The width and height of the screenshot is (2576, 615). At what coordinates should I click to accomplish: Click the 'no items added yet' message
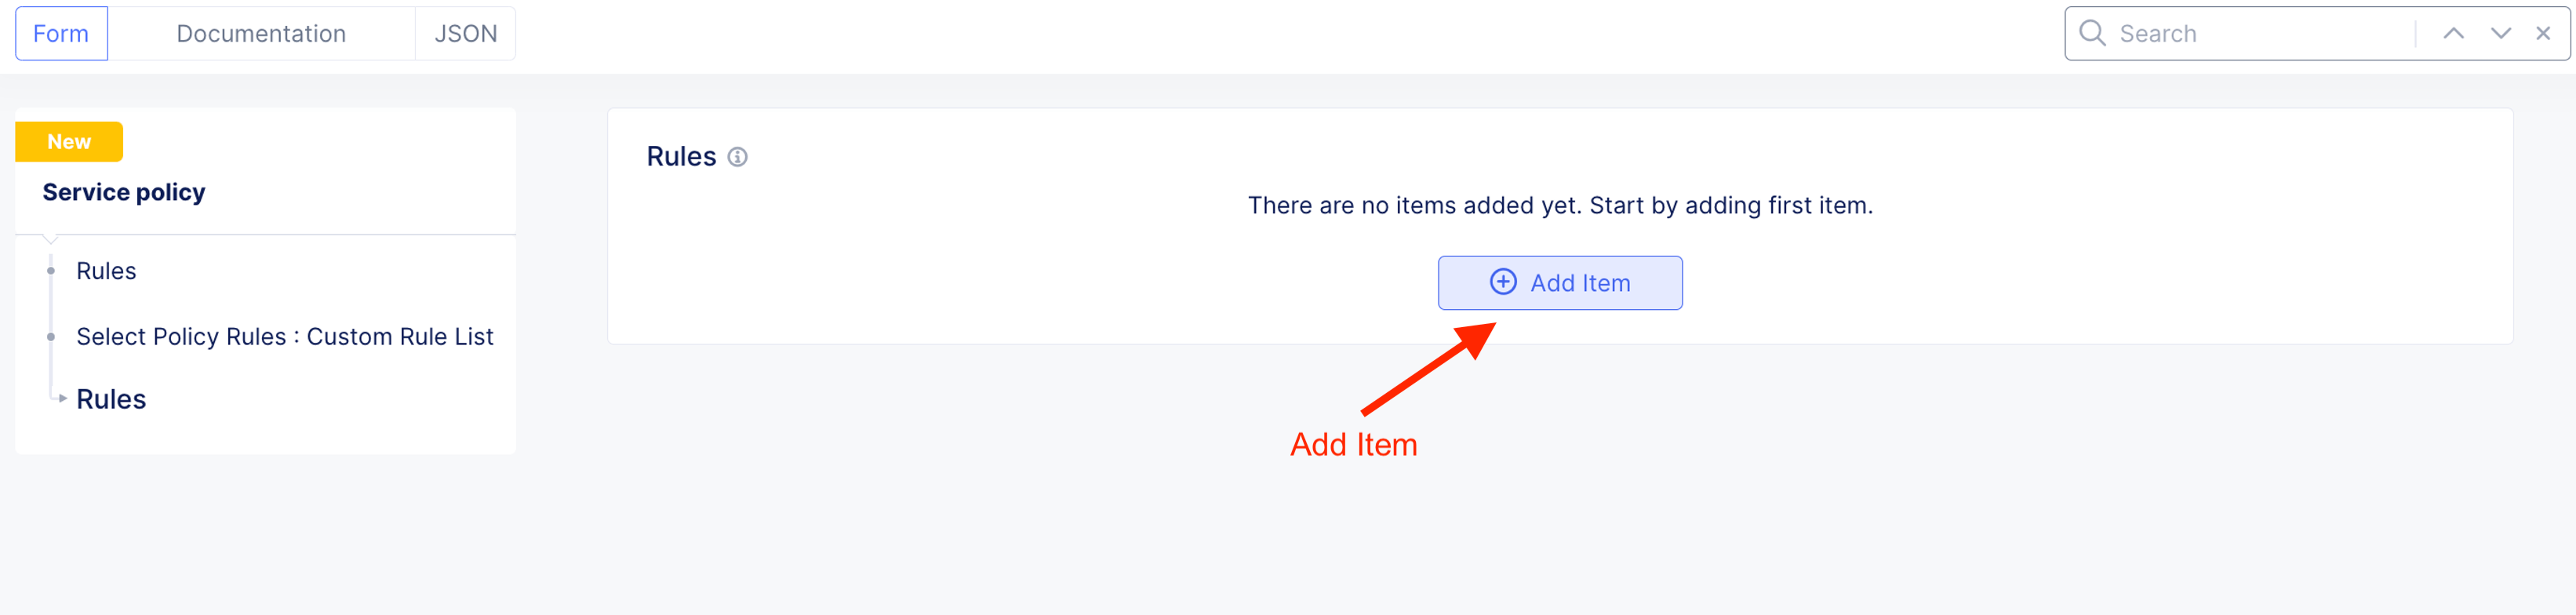[1559, 205]
